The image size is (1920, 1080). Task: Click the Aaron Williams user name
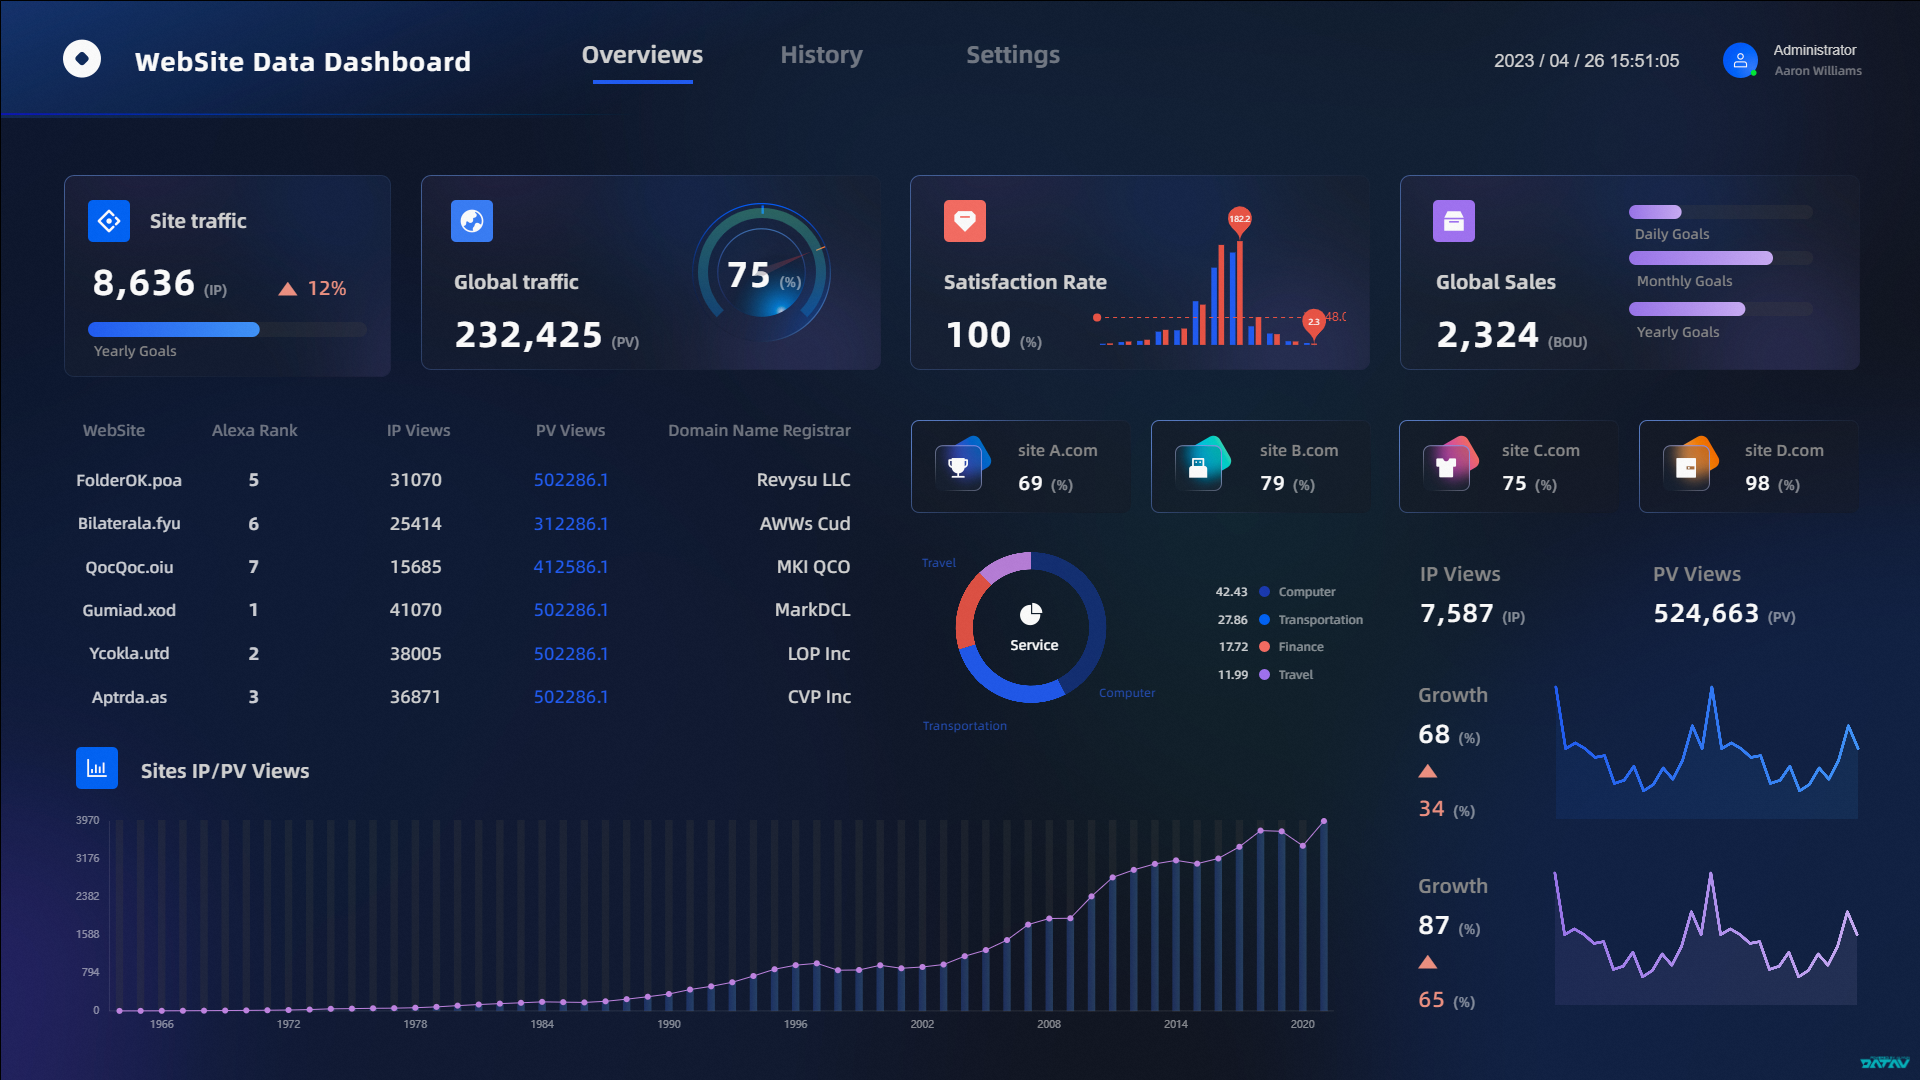tap(1818, 71)
